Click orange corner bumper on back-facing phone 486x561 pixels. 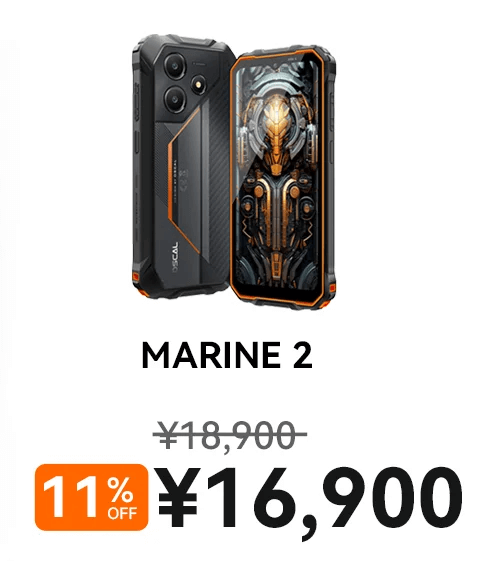(x=136, y=277)
